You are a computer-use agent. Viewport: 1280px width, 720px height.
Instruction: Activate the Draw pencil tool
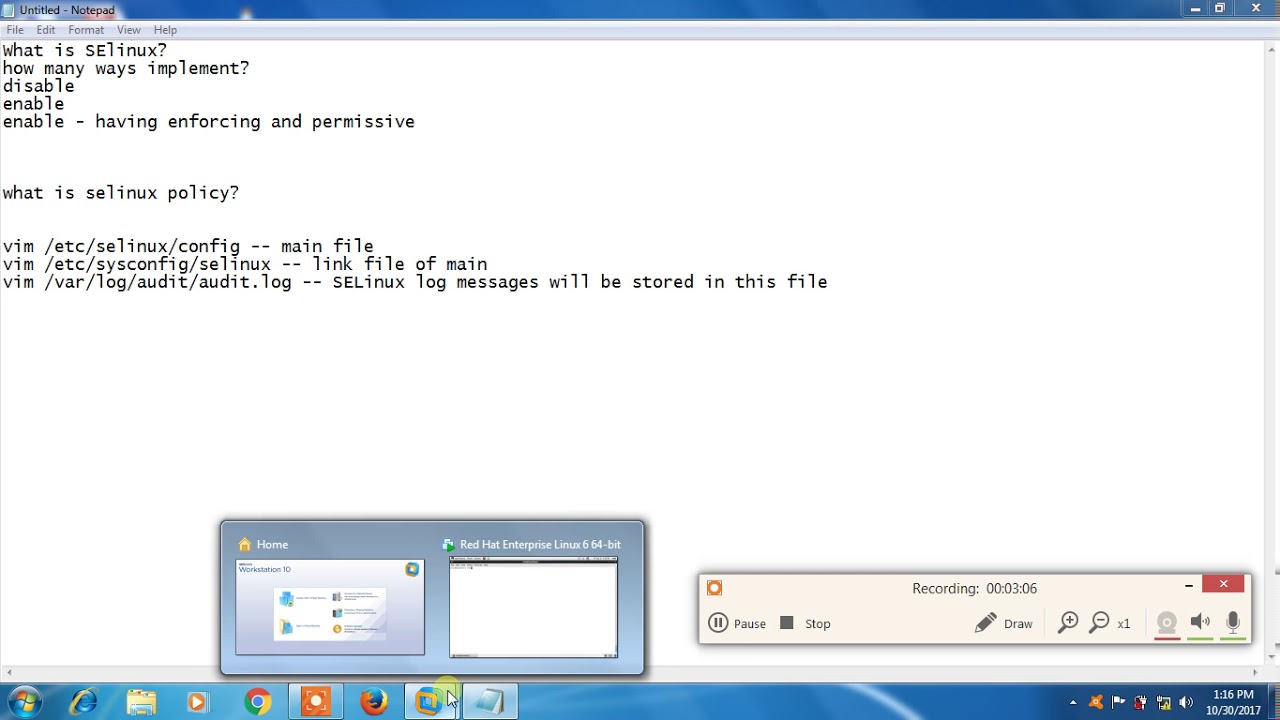[1004, 623]
